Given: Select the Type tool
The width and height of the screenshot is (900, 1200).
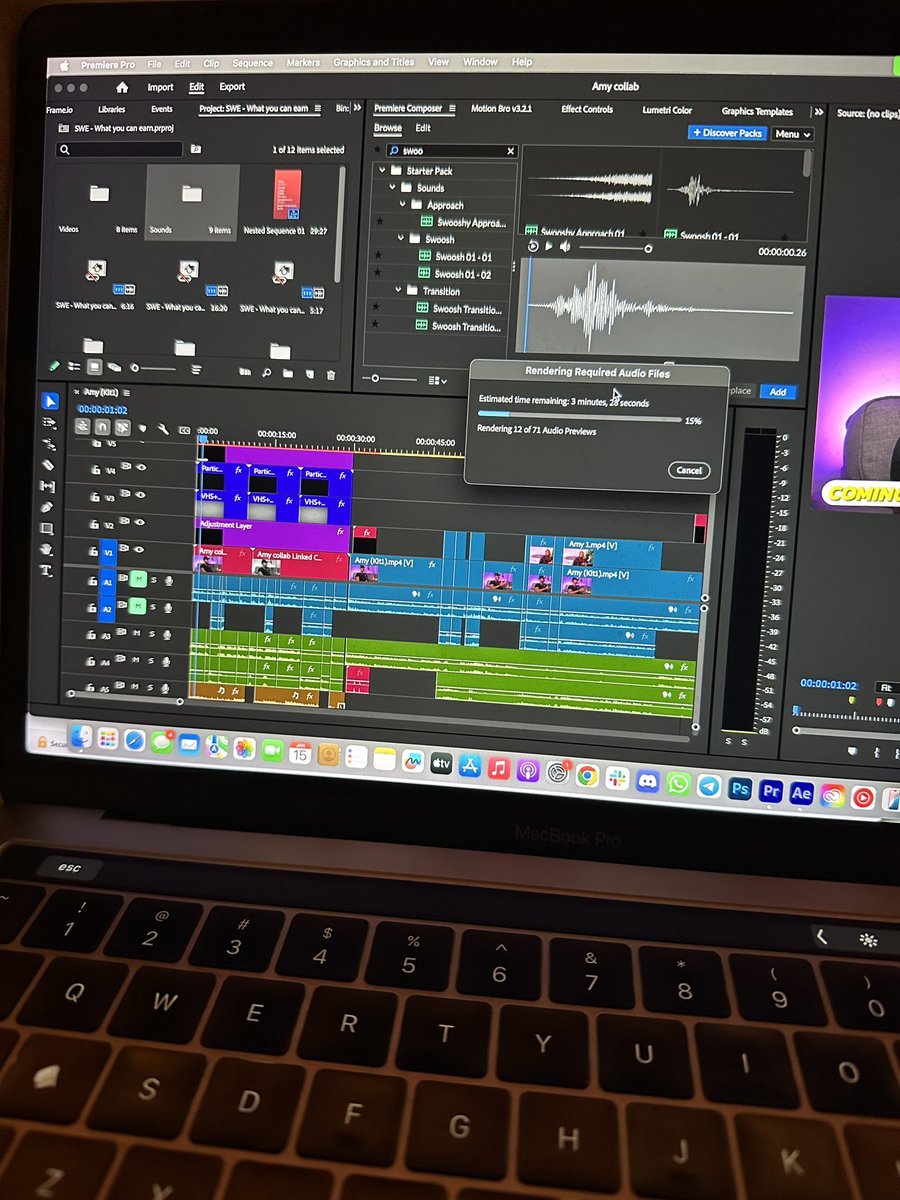Looking at the screenshot, I should click(x=46, y=571).
